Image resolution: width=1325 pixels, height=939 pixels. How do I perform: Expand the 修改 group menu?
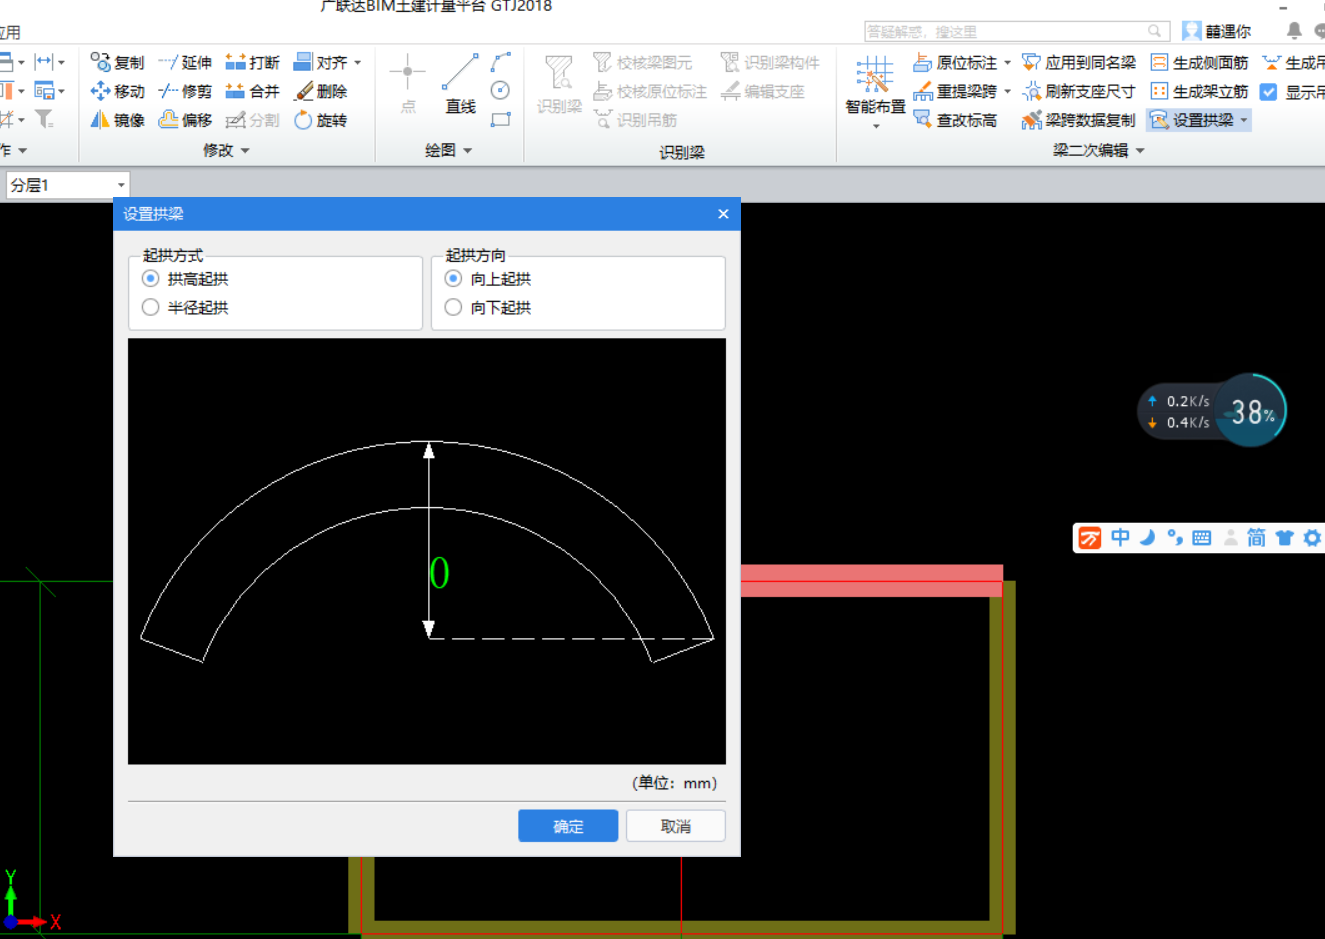(x=226, y=150)
